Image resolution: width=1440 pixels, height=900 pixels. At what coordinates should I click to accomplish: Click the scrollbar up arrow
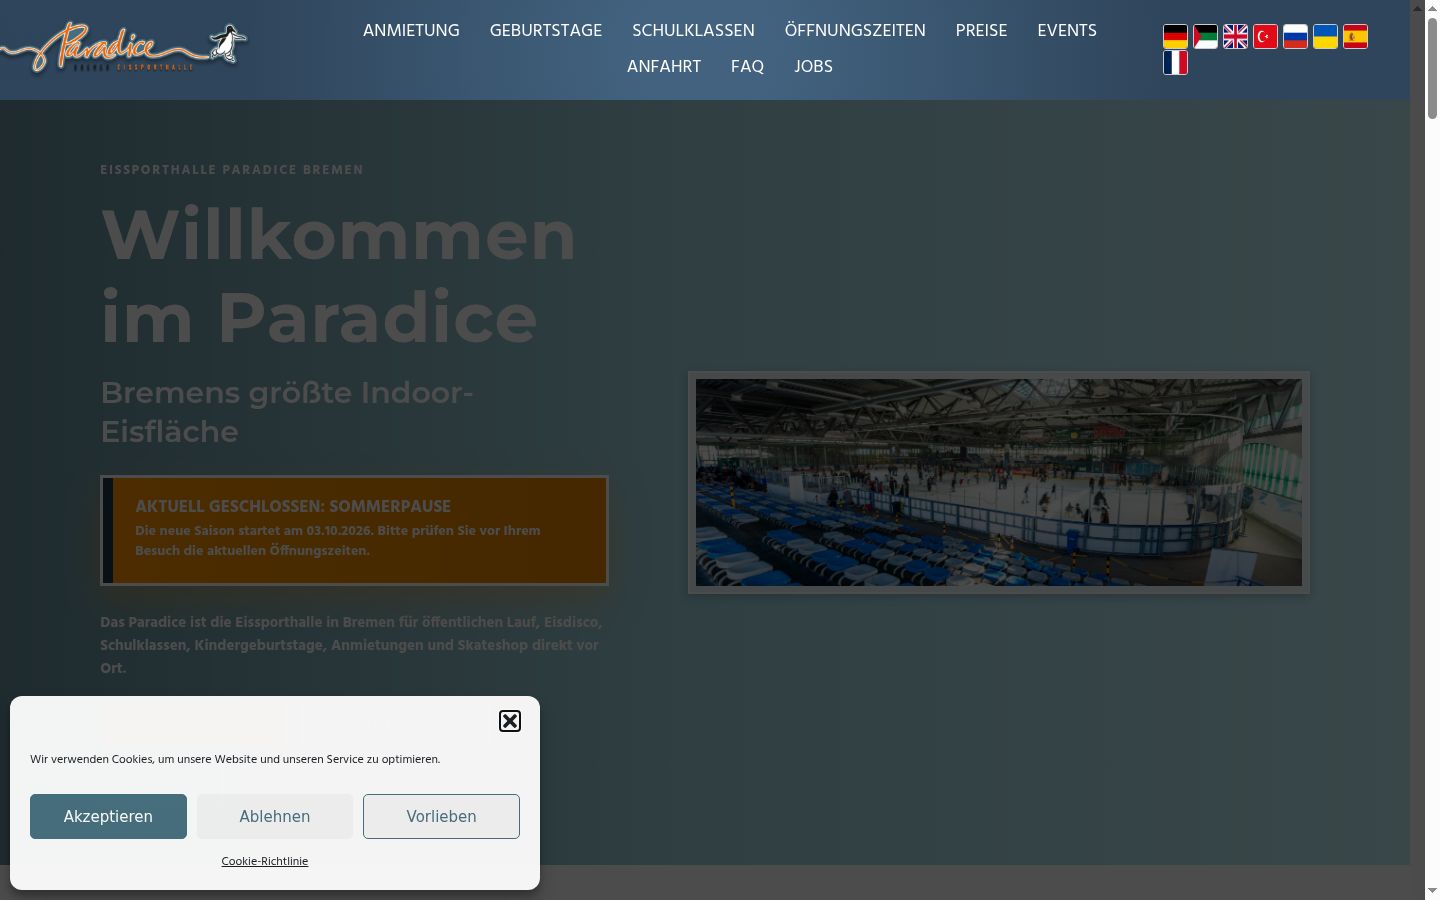coord(1433,8)
